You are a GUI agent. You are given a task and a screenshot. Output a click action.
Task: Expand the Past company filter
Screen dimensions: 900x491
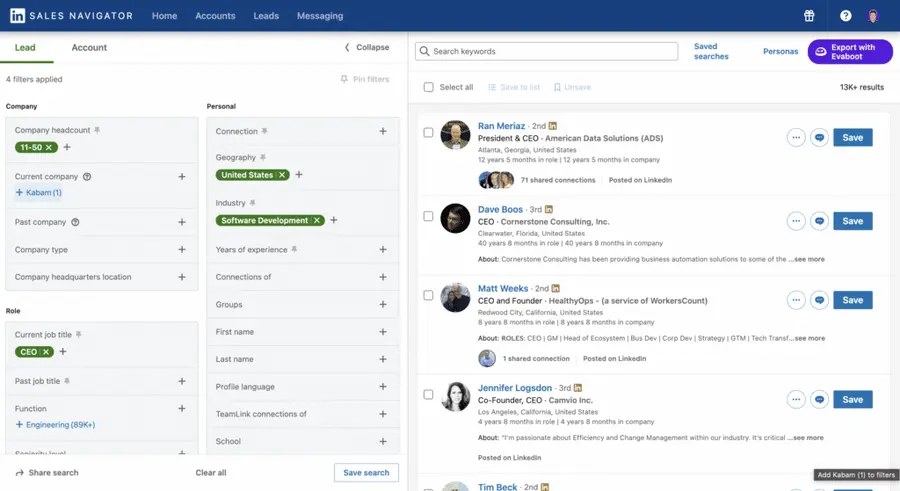click(x=182, y=222)
